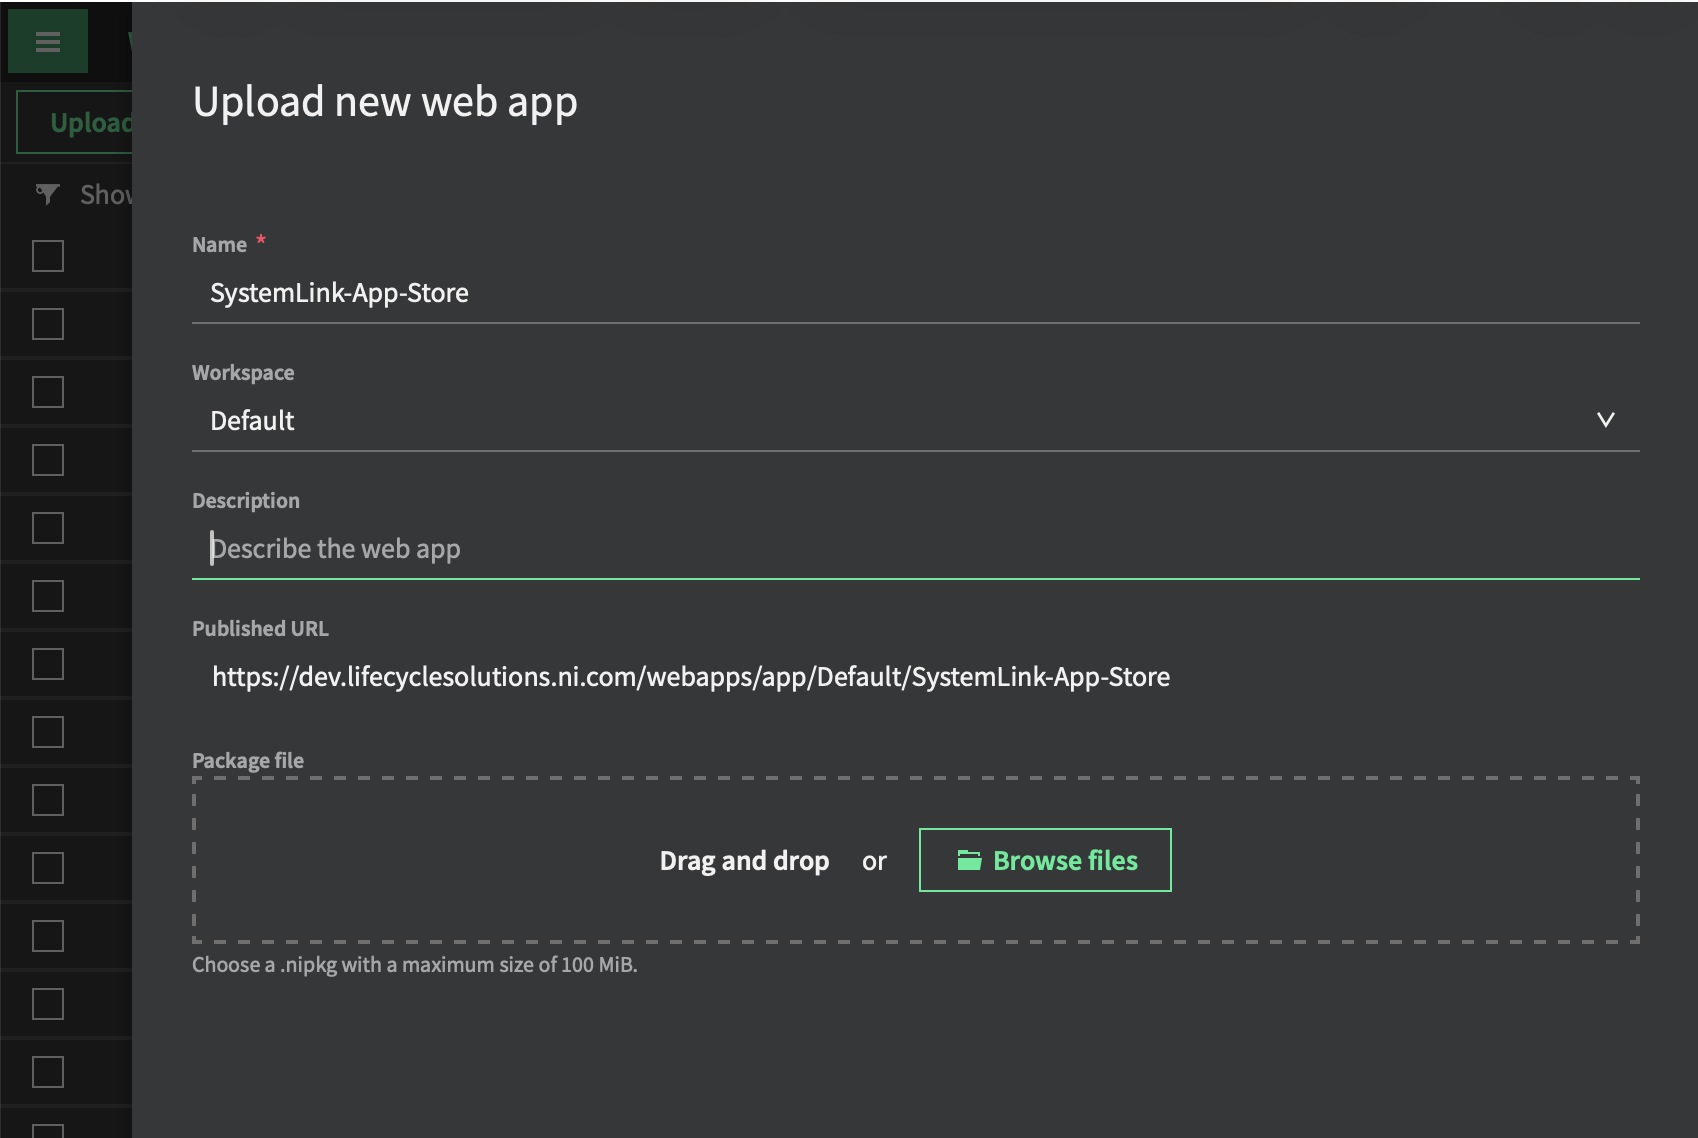Click the Published URL text

tap(691, 677)
